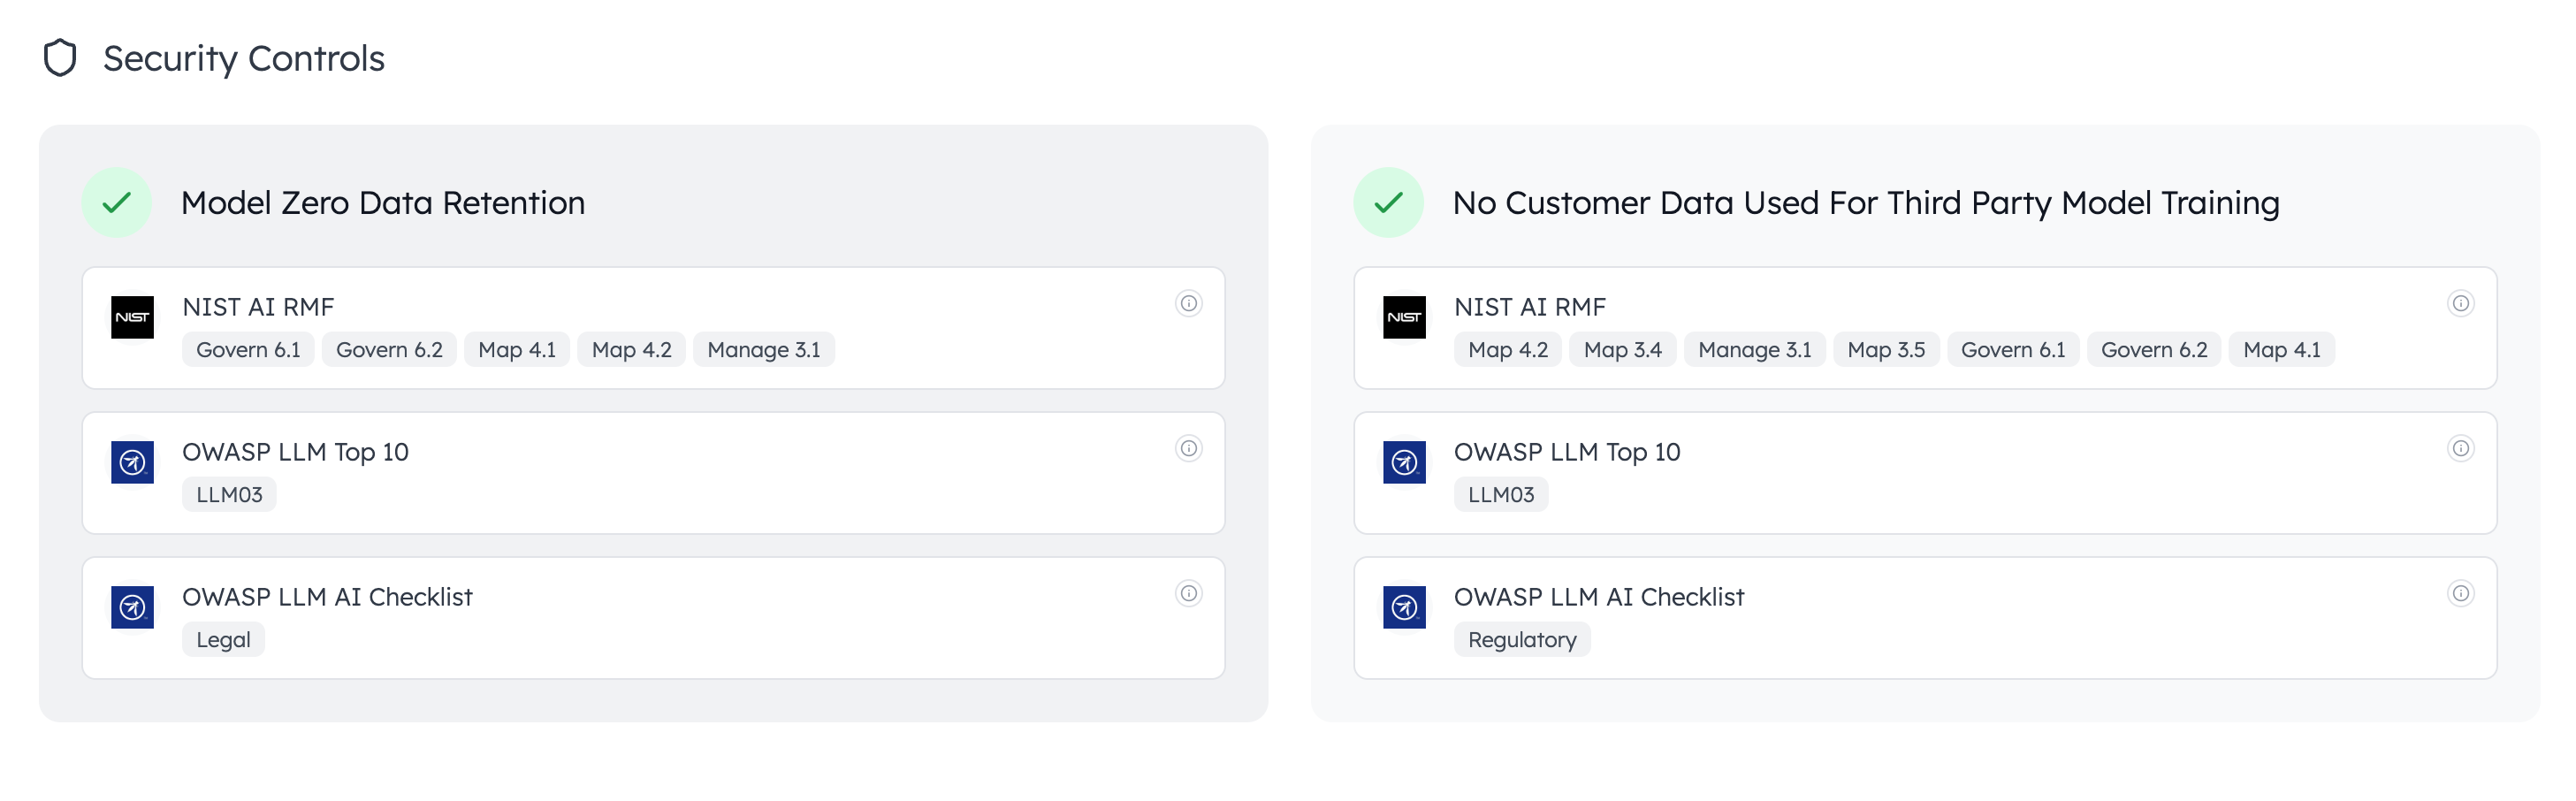2576x801 pixels.
Task: Click info icon for right OWASP LLM Top 10
Action: point(2460,448)
